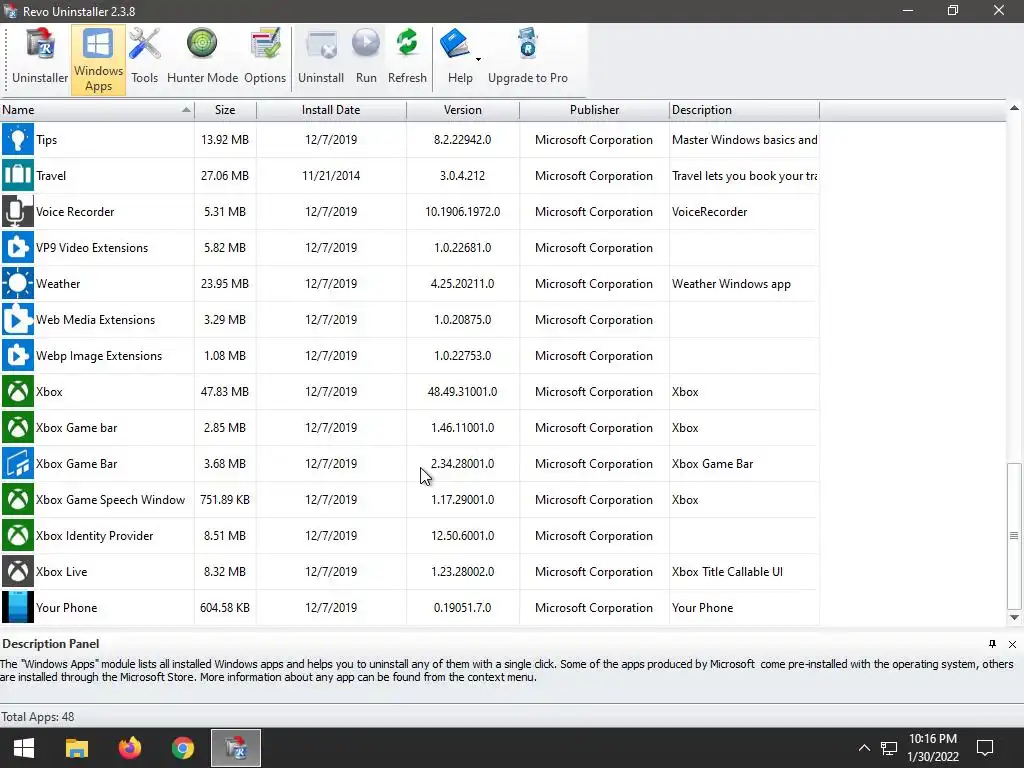1024x768 pixels.
Task: Select the VP9 Video Extensions icon
Action: (x=18, y=248)
